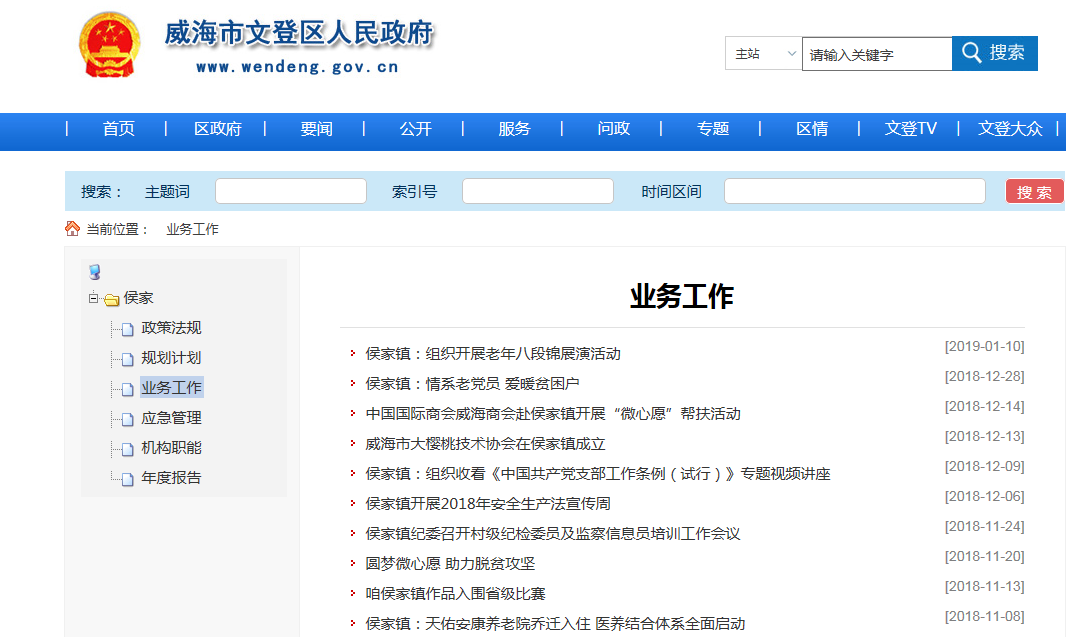The height and width of the screenshot is (637, 1066).
Task: Open the 要闻 navigation menu
Action: tap(316, 129)
